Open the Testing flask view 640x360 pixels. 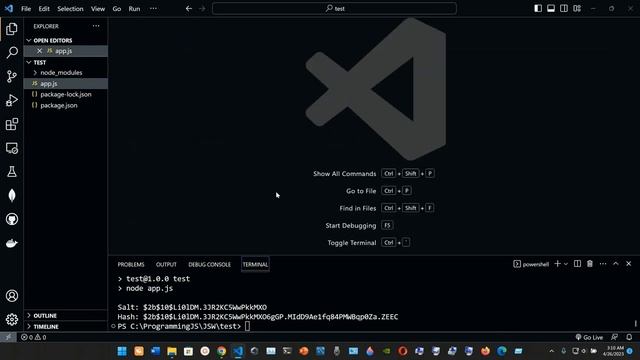click(x=12, y=171)
